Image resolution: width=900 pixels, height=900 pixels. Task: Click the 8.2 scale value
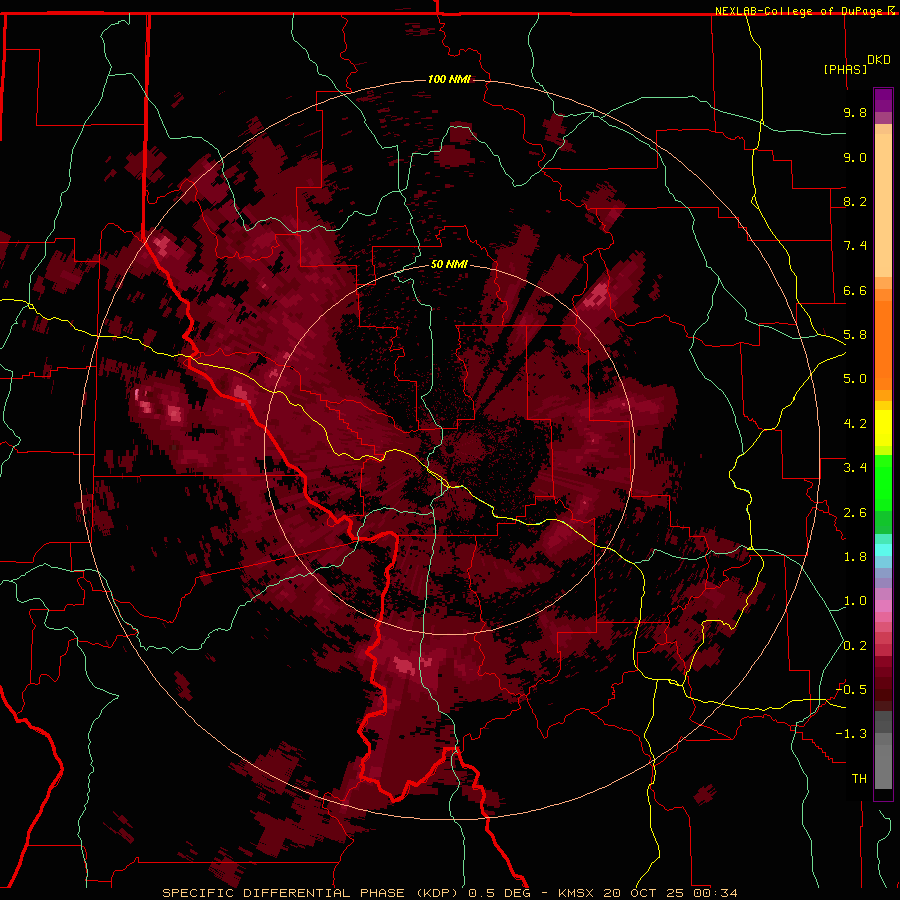[855, 201]
